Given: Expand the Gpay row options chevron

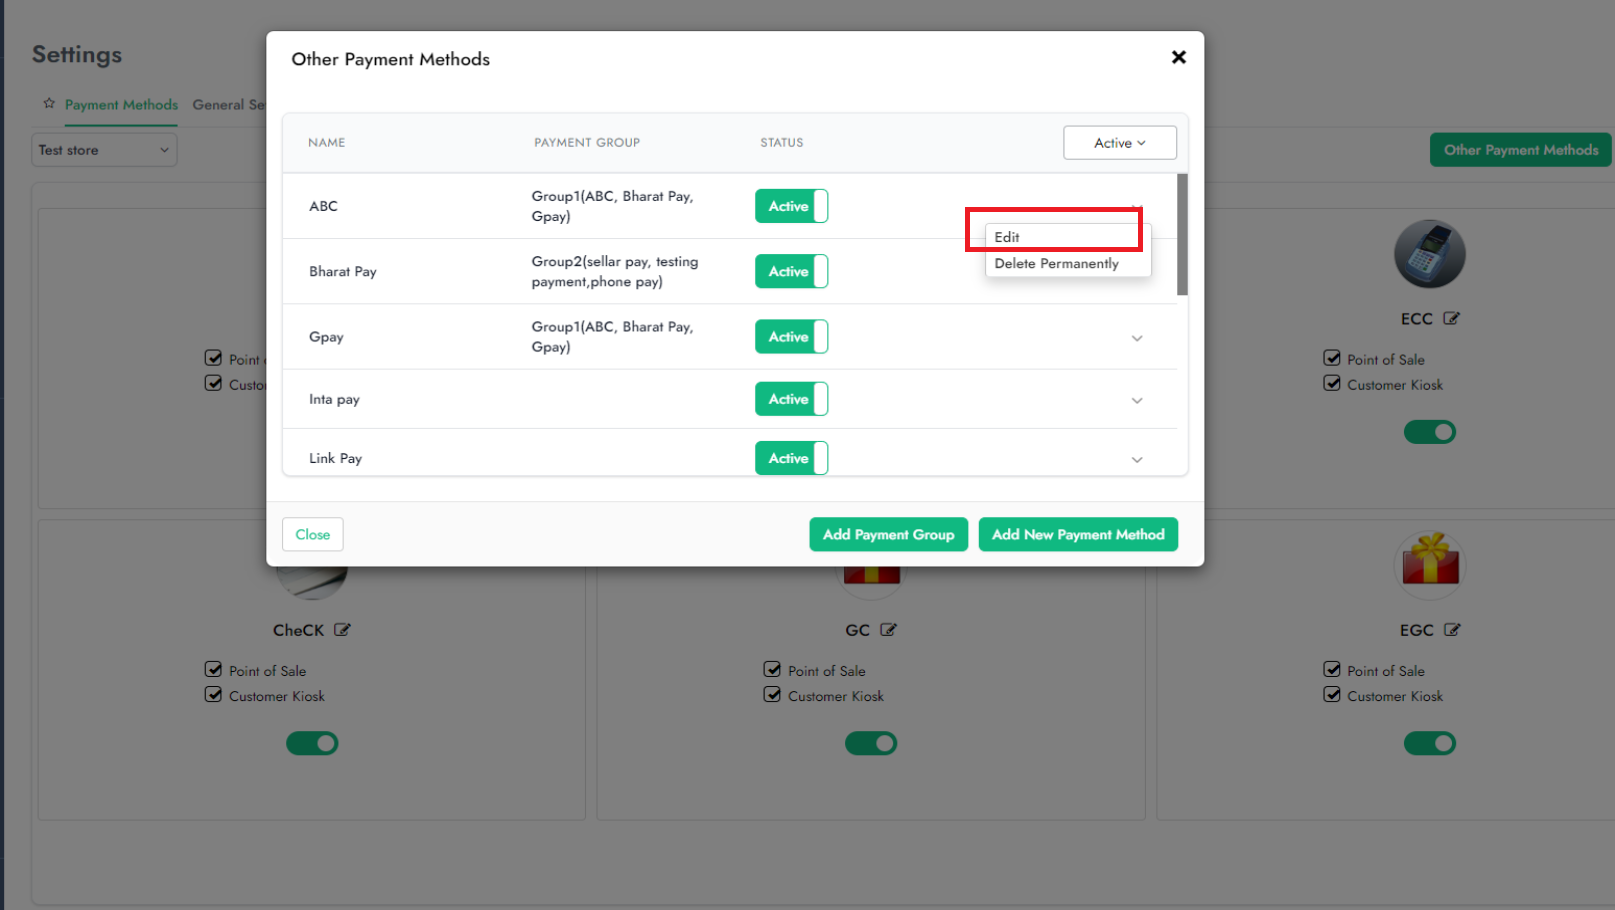Looking at the screenshot, I should click(x=1137, y=338).
